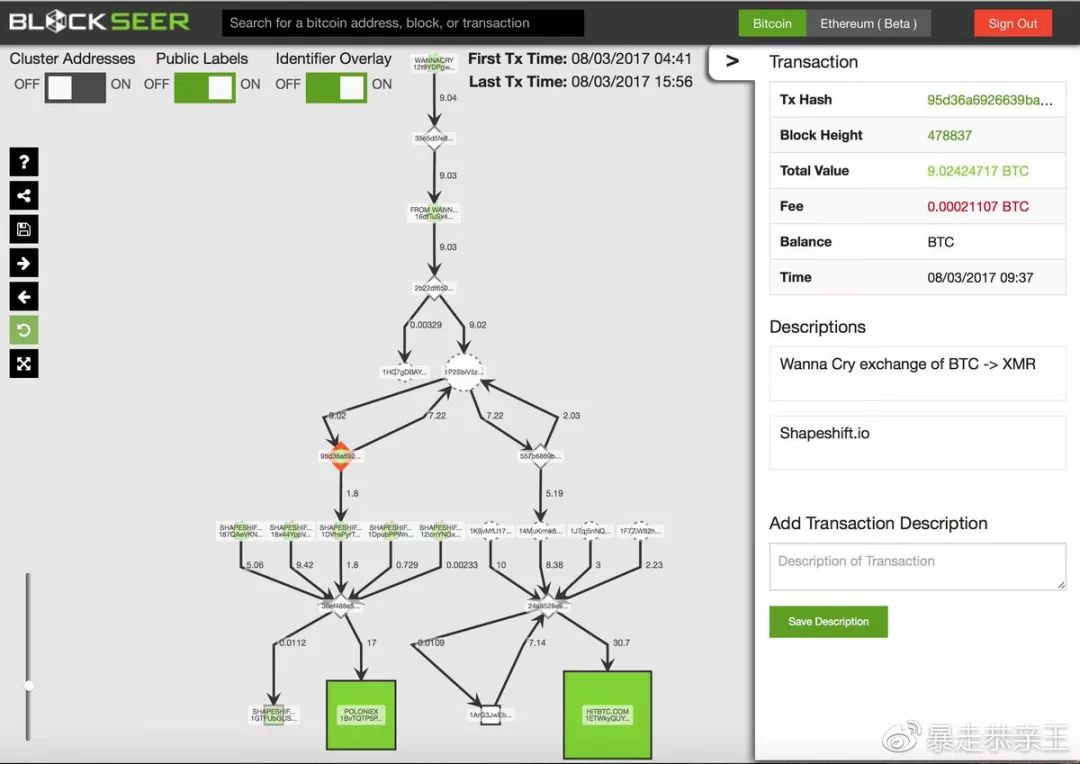Open the Tx Hash 95d36a6926639ba... link

click(x=989, y=100)
